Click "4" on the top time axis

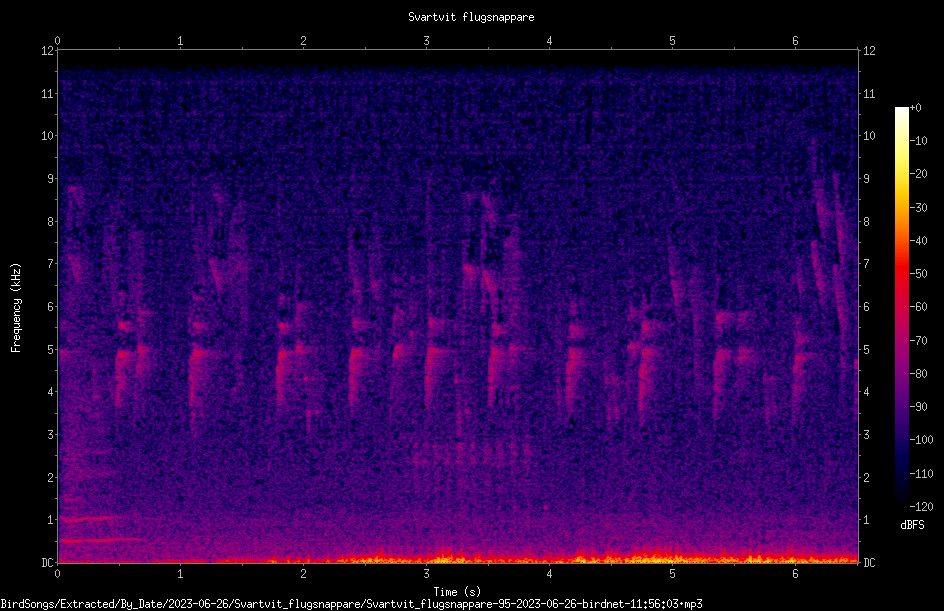tap(549, 41)
